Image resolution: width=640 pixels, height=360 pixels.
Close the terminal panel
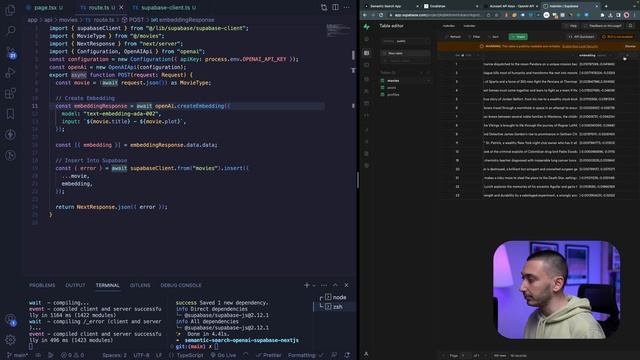click(346, 285)
